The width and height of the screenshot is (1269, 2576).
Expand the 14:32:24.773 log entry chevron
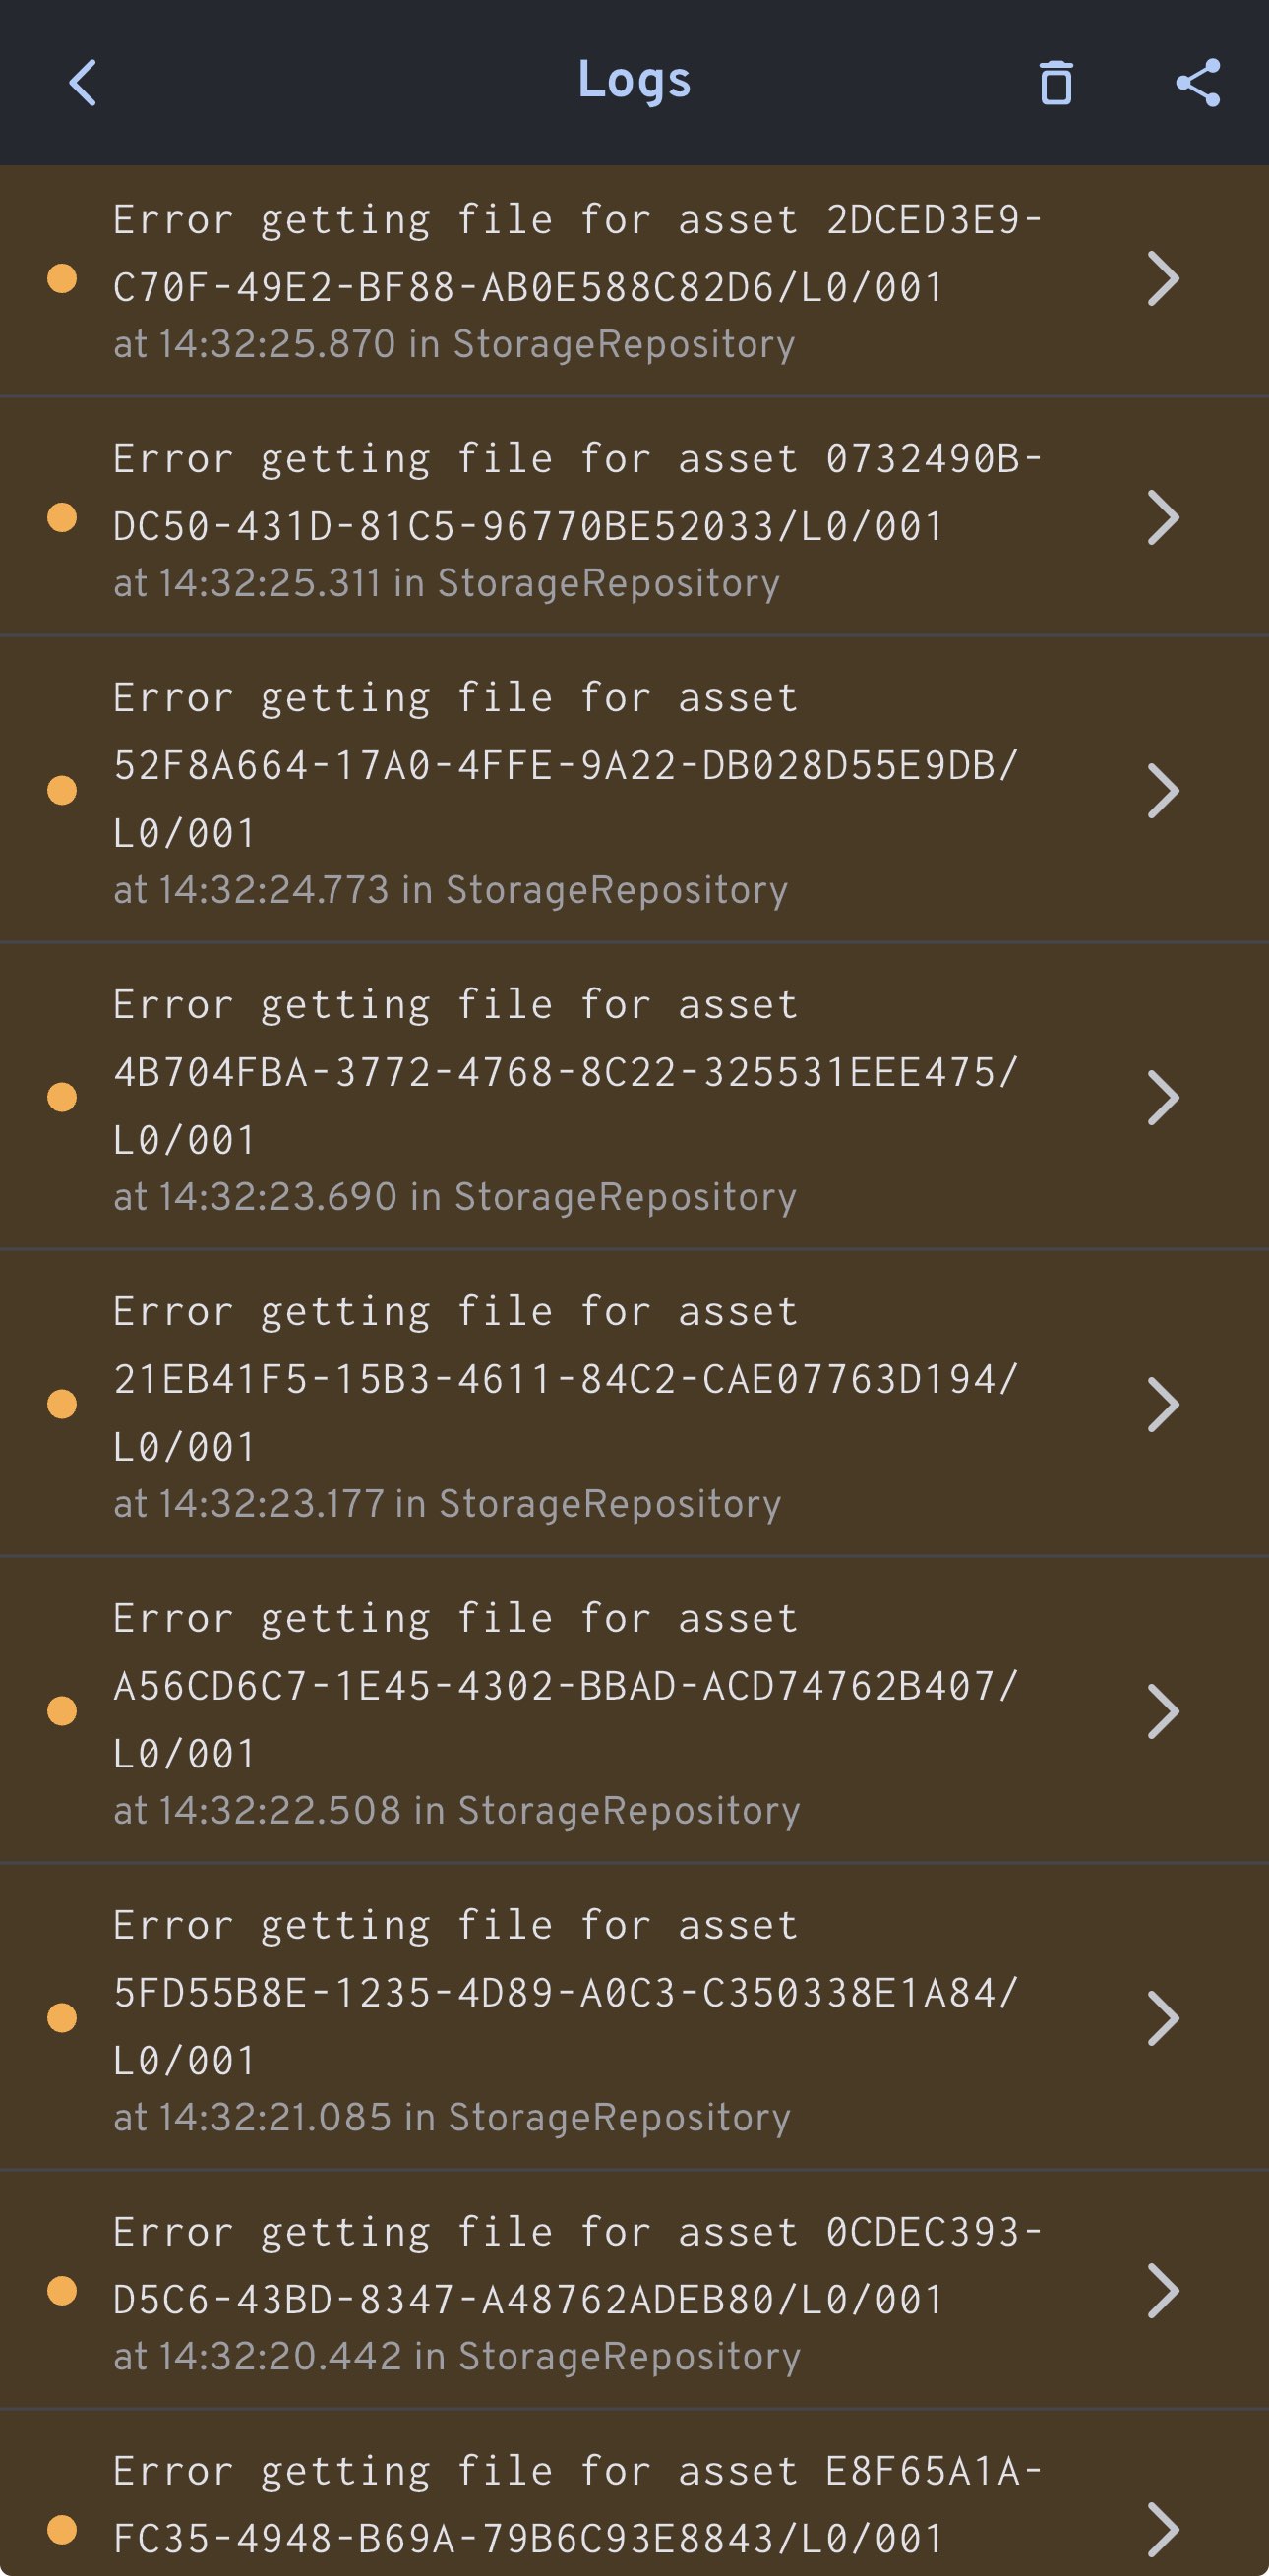[x=1163, y=791]
